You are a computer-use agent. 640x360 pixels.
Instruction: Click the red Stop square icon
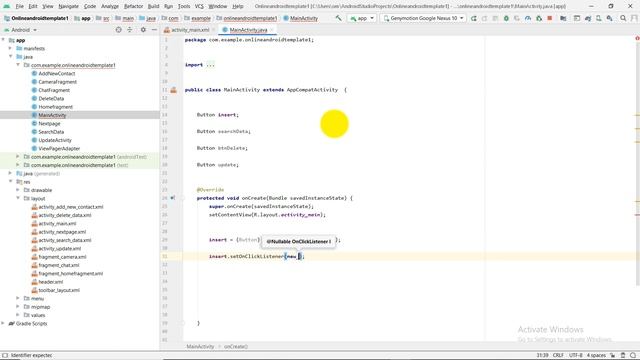[x=550, y=18]
